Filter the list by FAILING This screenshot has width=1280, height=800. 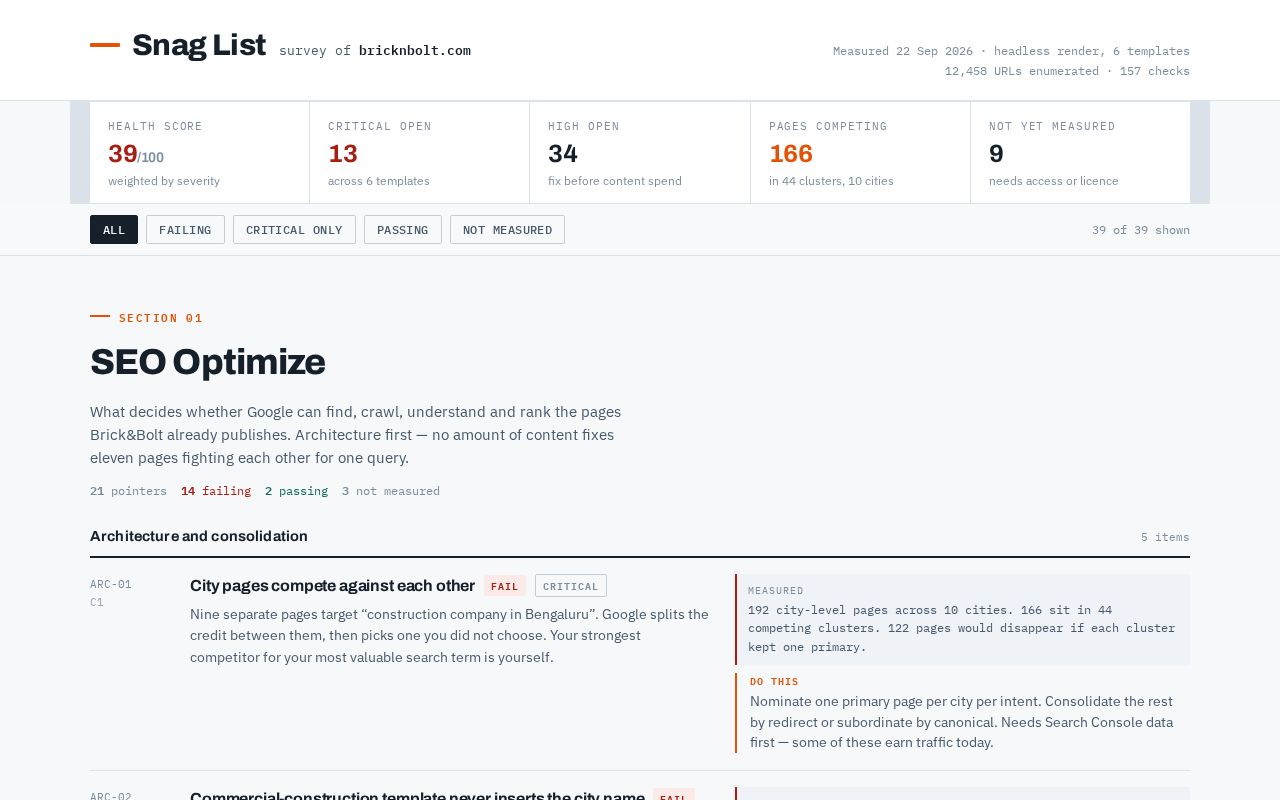click(185, 230)
